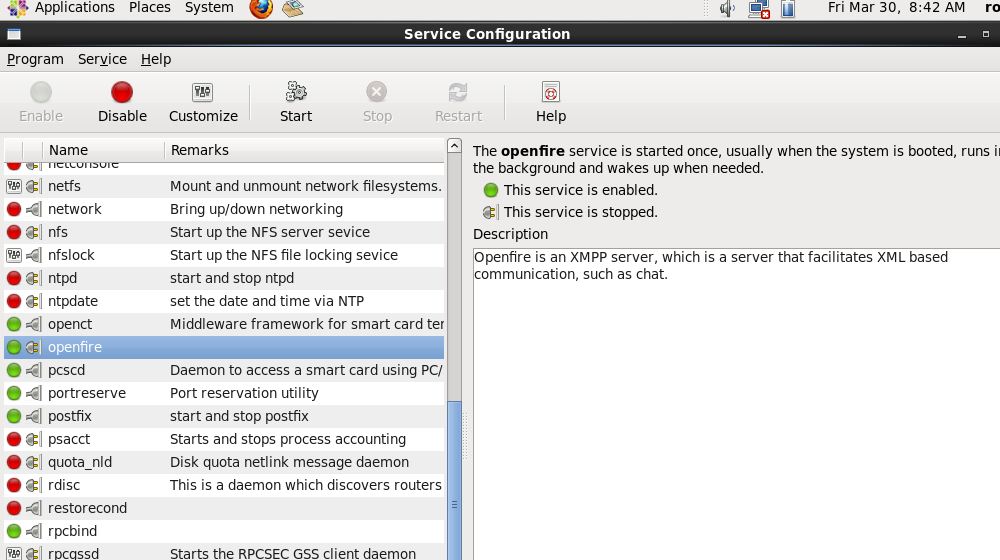Viewport: 1000px width, 560px height.
Task: Click customized runlevel icon beside nfslock
Action: point(13,255)
